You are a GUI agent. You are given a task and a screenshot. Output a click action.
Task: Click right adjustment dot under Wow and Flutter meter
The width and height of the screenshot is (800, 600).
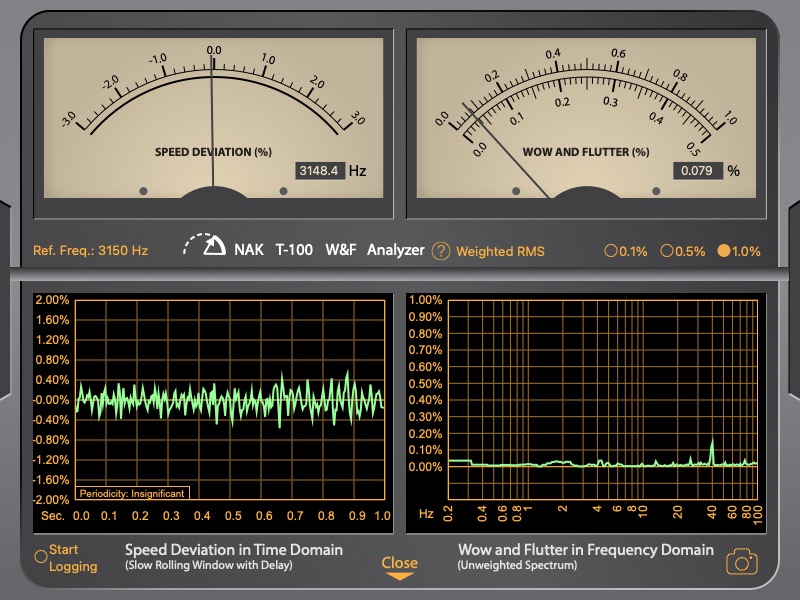point(656,190)
